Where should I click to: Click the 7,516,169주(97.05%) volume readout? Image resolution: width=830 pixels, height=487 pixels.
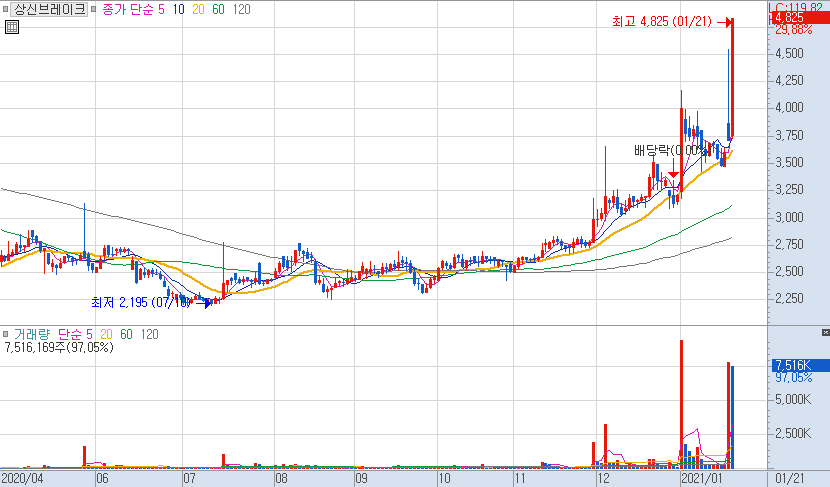tap(59, 348)
